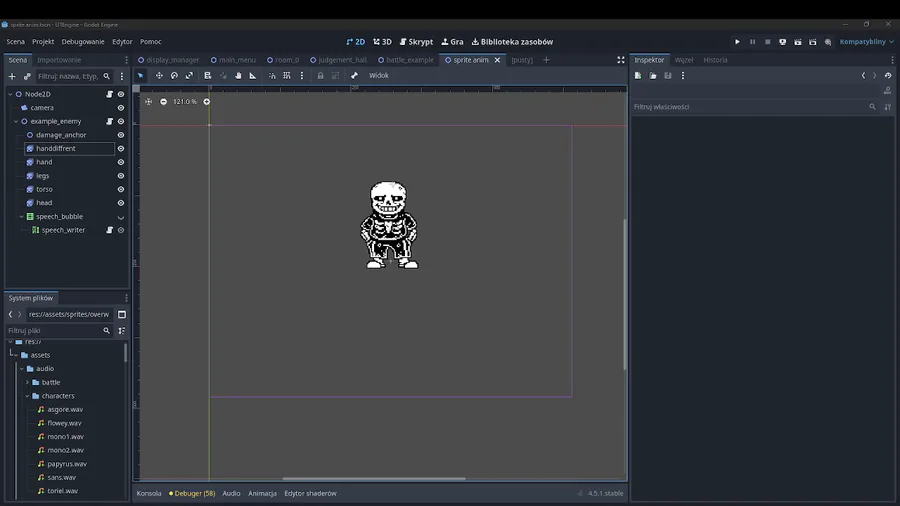Toggle visibility of the torso node

[x=121, y=189]
